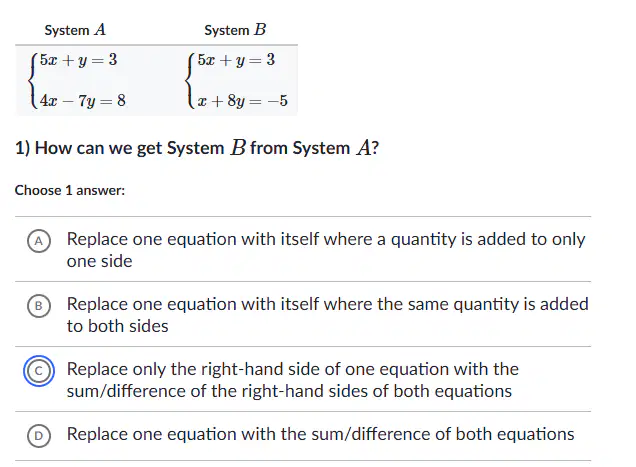This screenshot has height=467, width=636.
Task: Click the curly brace of System B
Action: point(191,80)
